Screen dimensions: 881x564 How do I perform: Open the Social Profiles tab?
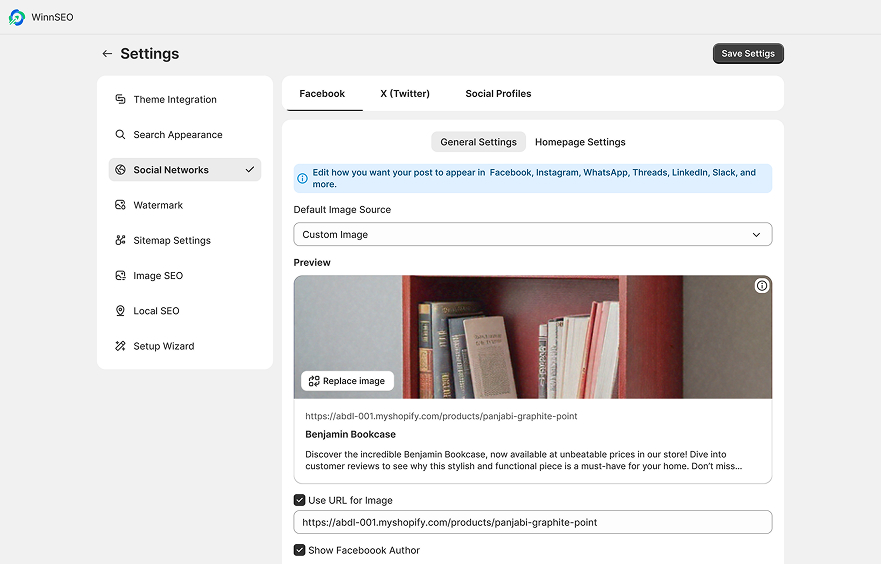point(498,94)
